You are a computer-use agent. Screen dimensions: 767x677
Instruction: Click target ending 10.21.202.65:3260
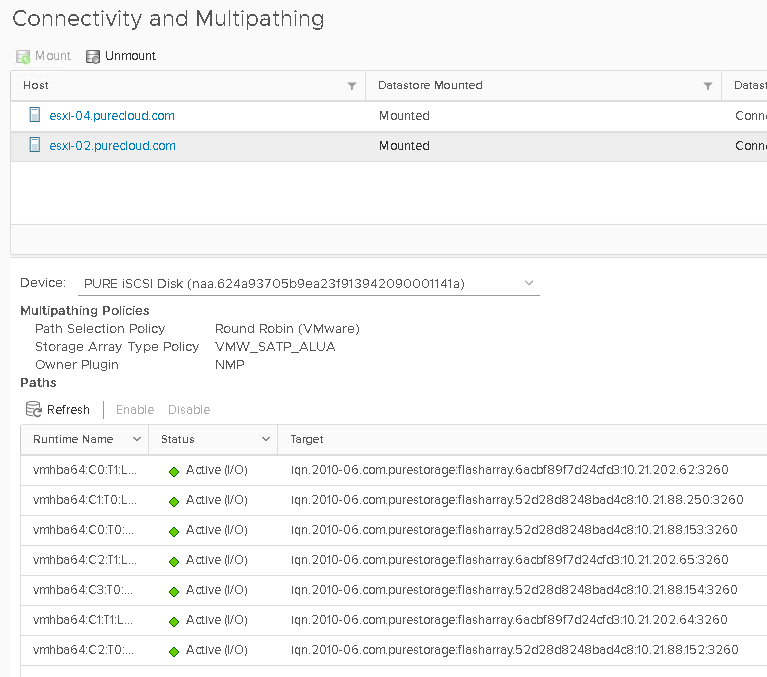[x=509, y=560]
